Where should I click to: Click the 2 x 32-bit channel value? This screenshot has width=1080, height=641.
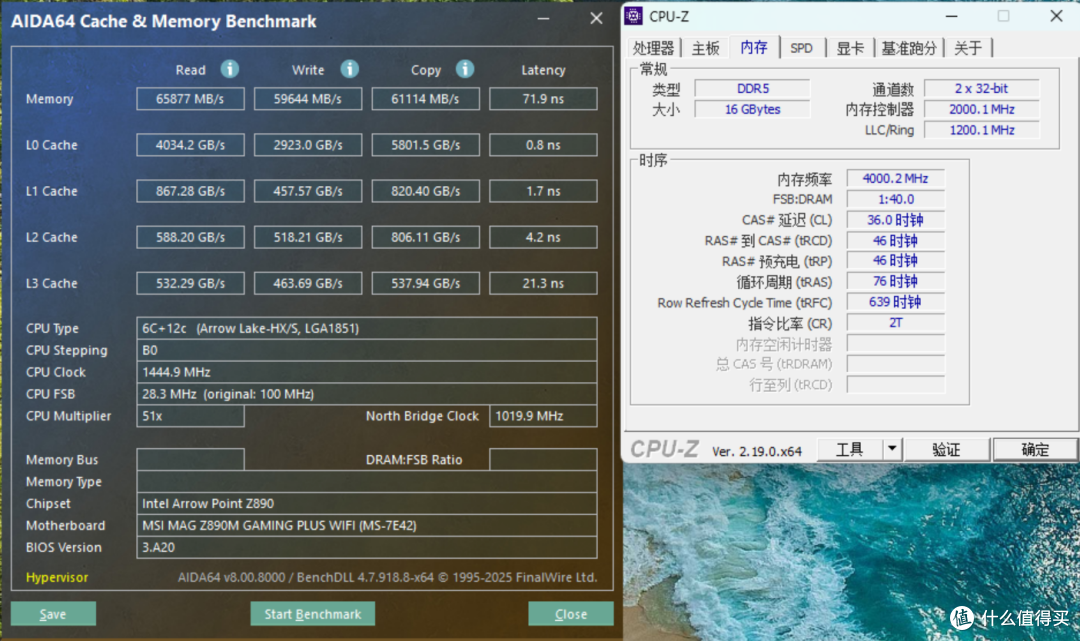[x=982, y=88]
